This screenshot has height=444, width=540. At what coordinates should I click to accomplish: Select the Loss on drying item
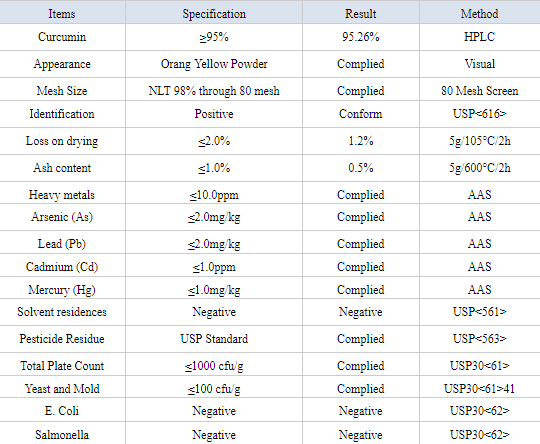(62, 141)
